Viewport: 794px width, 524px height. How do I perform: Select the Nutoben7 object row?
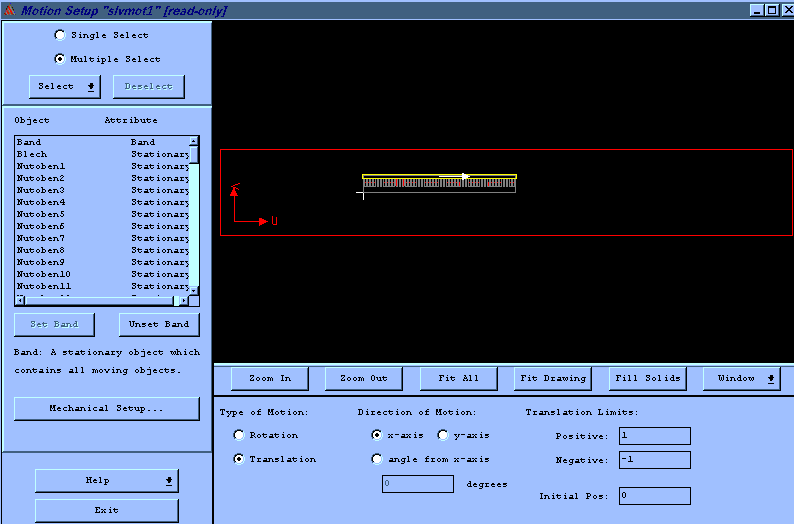[102, 238]
